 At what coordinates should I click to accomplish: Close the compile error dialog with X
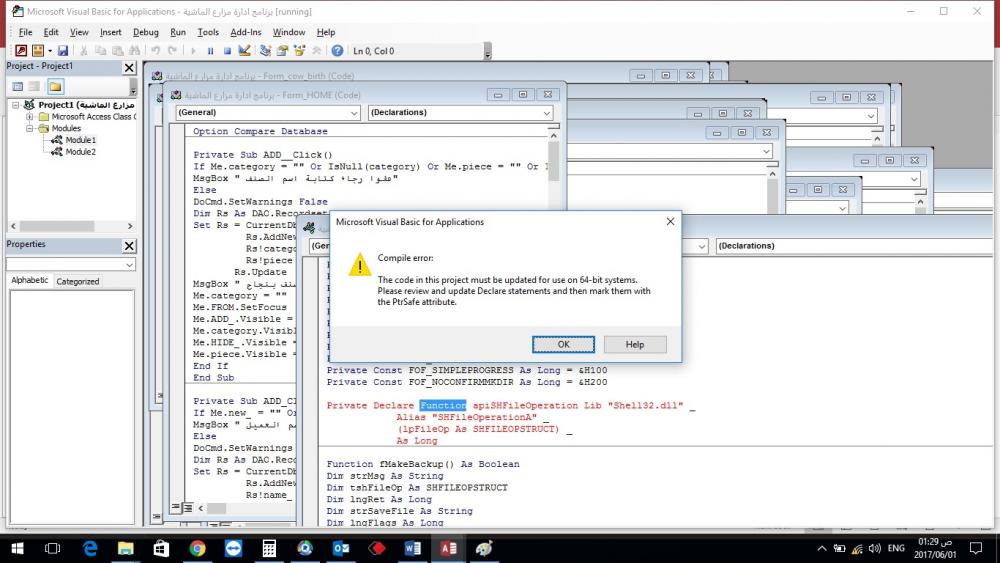point(670,221)
